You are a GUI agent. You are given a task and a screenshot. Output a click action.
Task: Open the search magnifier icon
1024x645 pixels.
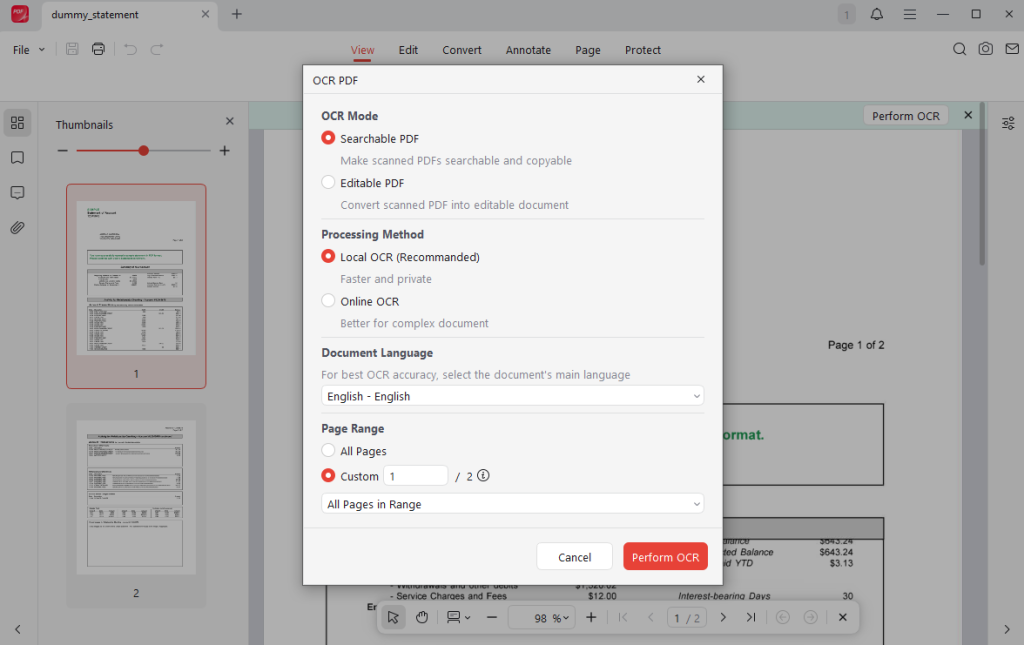pos(959,49)
